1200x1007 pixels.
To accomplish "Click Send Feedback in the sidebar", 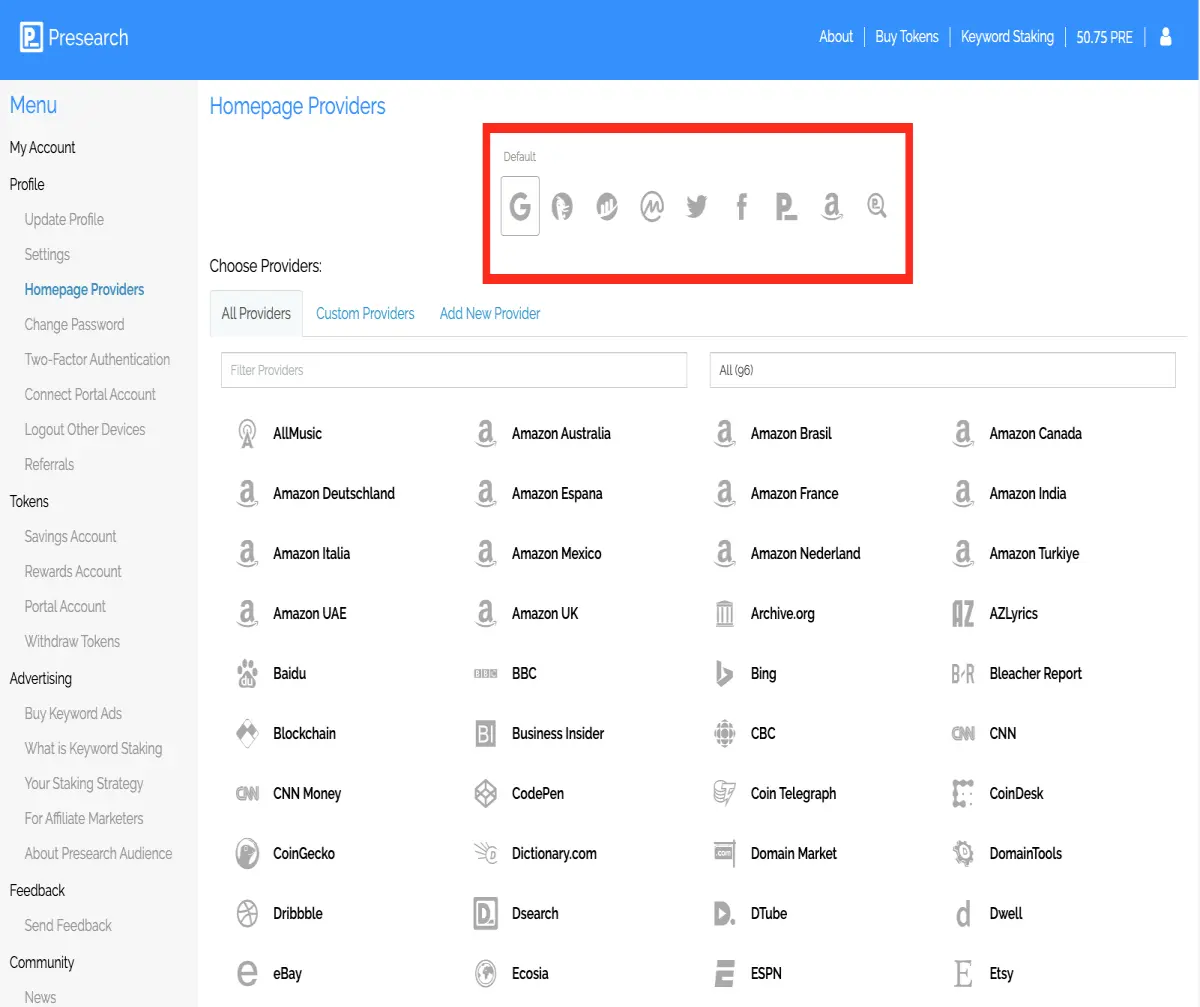I will pyautogui.click(x=68, y=926).
